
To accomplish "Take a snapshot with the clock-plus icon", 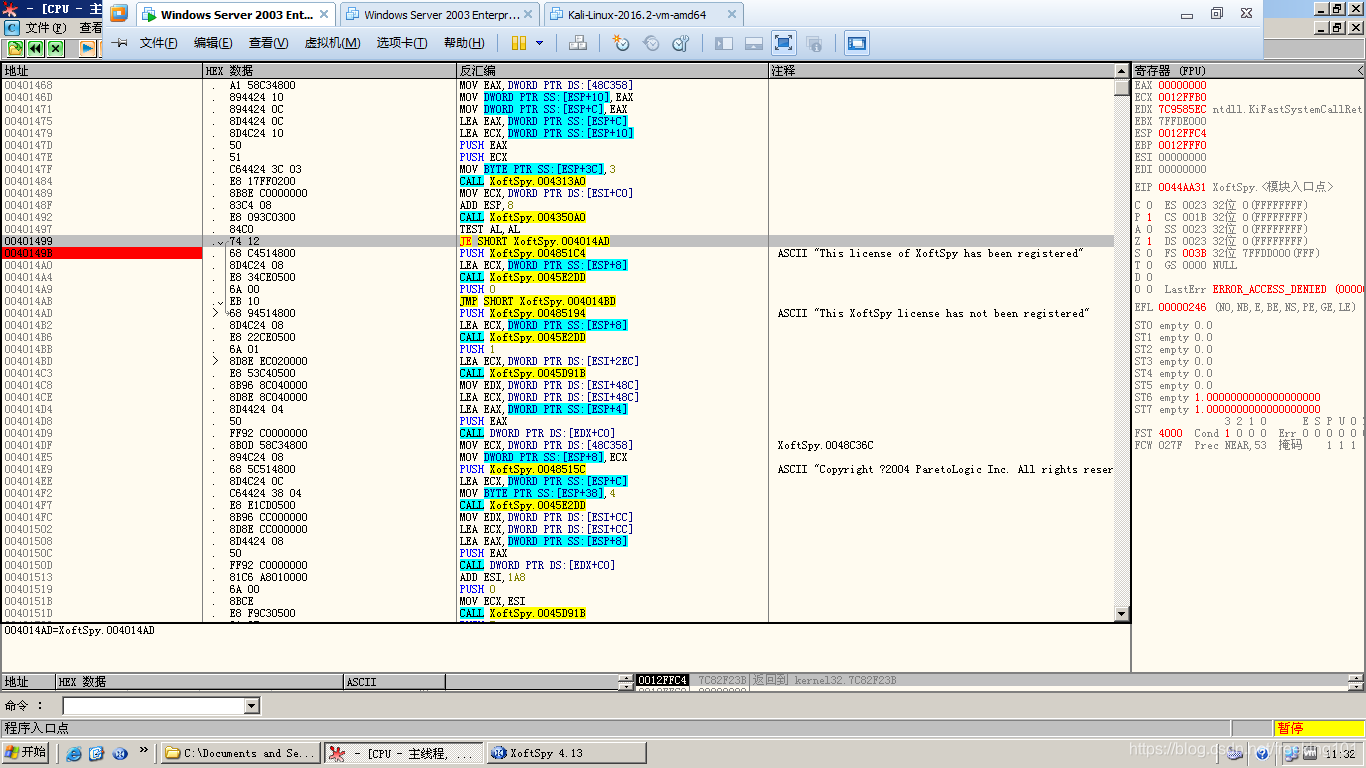I will tap(621, 43).
